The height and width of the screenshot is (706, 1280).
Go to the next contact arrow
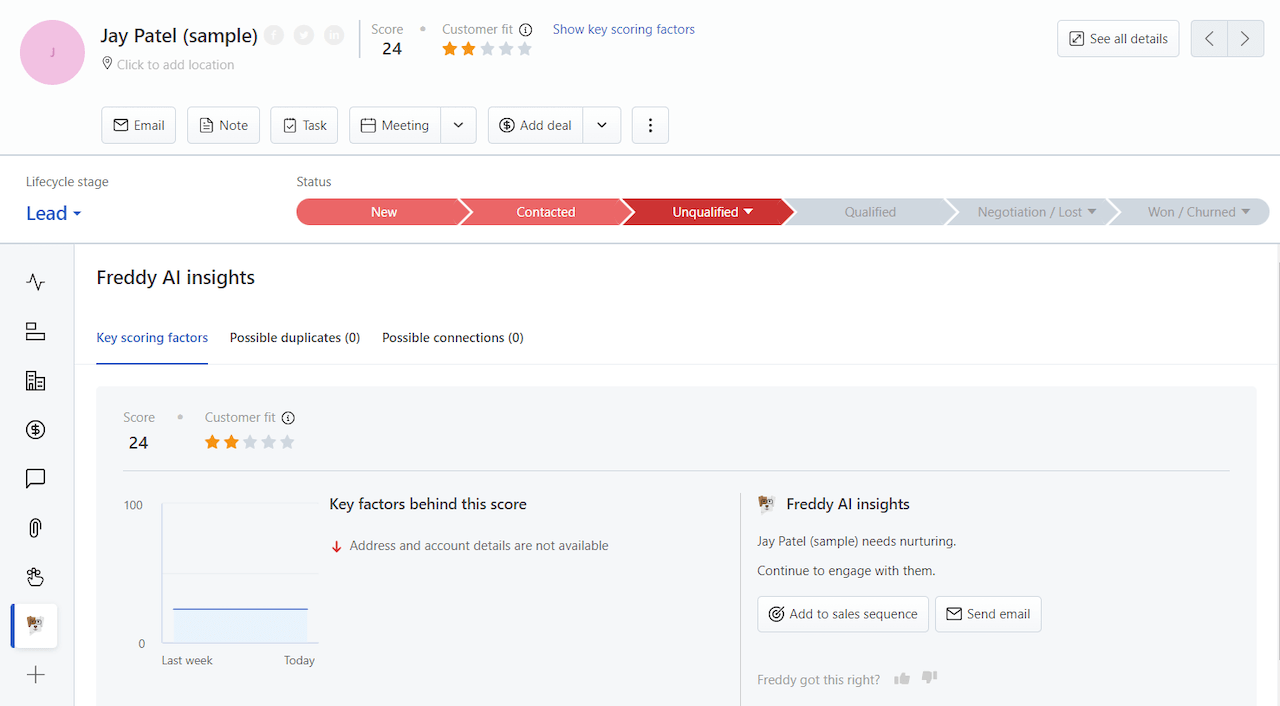[x=1245, y=39]
